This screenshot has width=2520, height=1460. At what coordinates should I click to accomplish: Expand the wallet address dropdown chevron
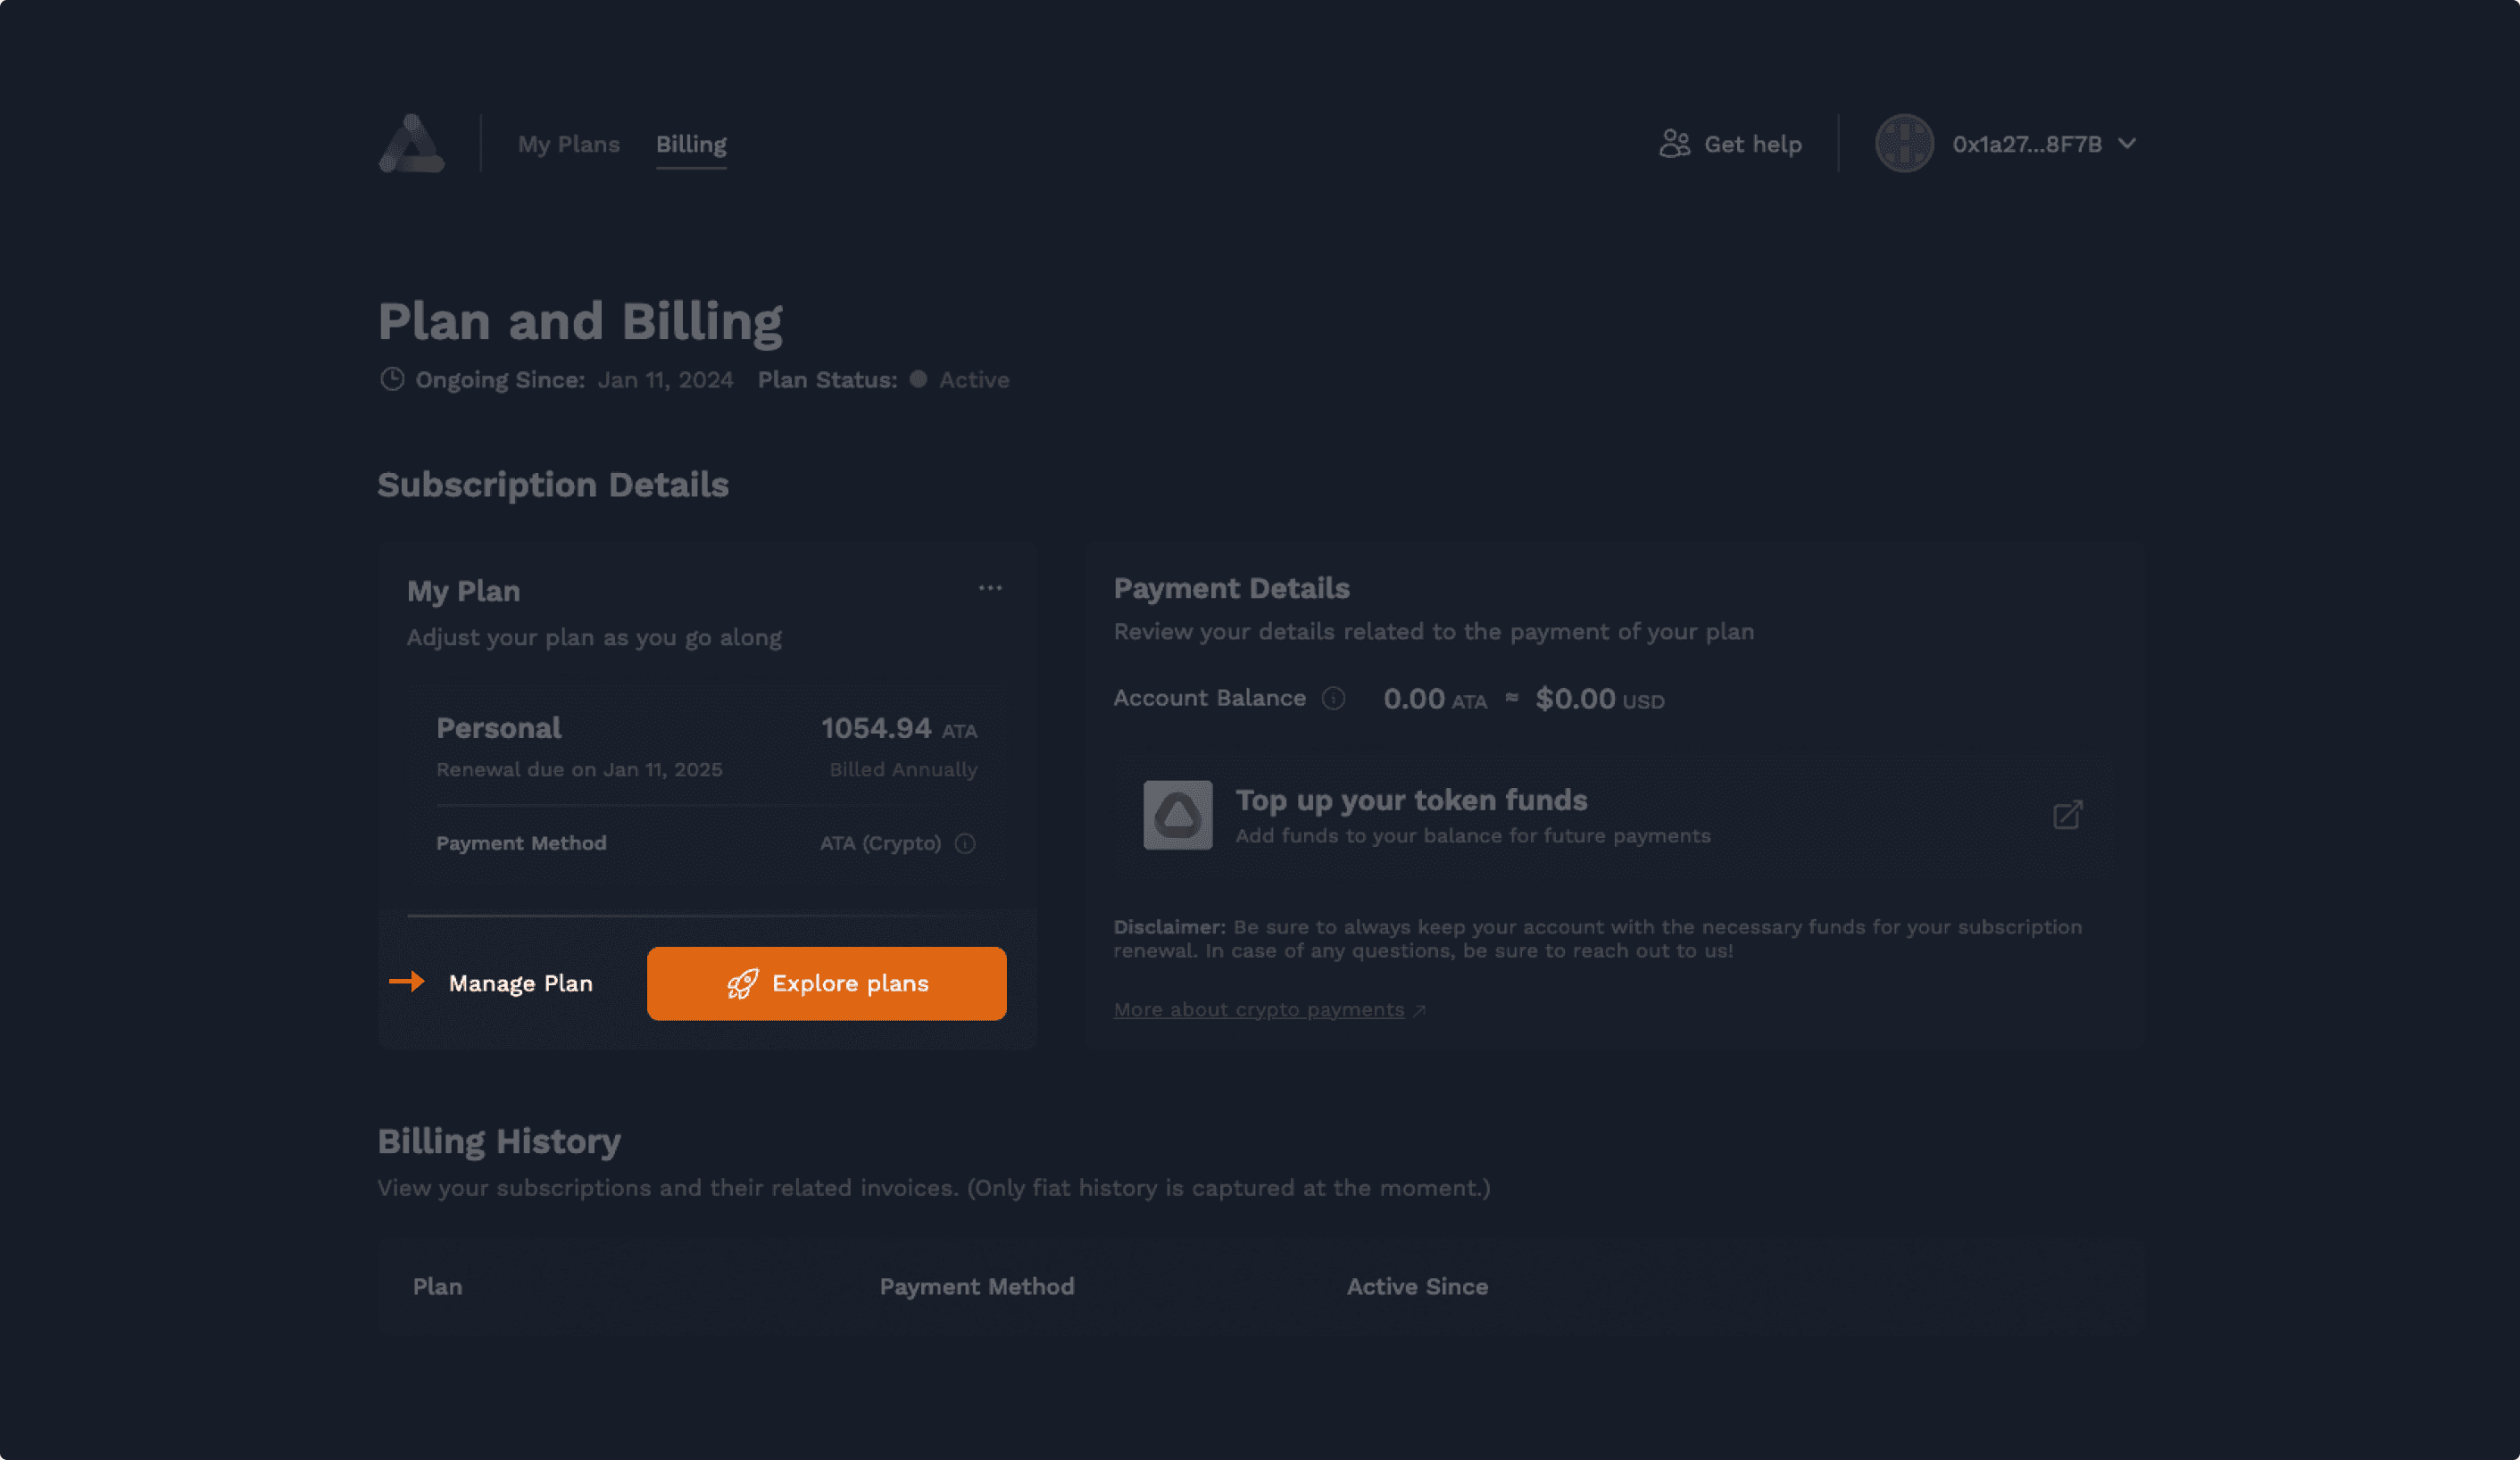2127,144
